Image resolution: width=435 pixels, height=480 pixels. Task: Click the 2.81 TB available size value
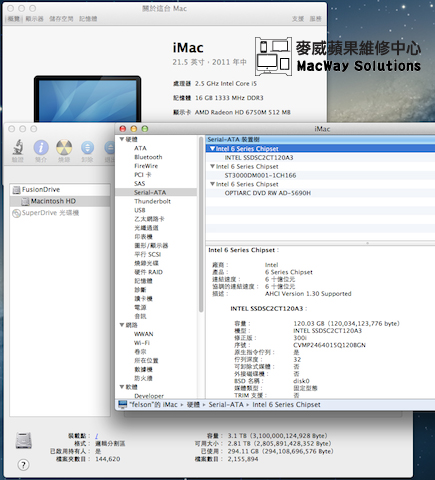pyautogui.click(x=280, y=444)
